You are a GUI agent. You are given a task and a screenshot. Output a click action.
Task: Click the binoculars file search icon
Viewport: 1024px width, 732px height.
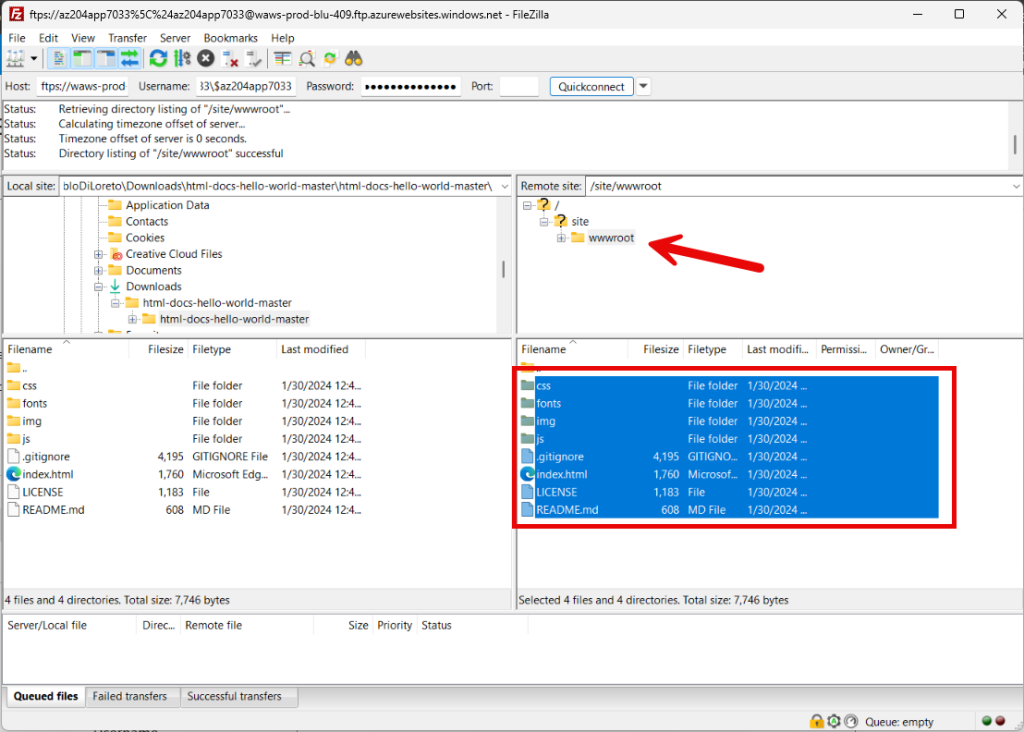click(x=353, y=59)
